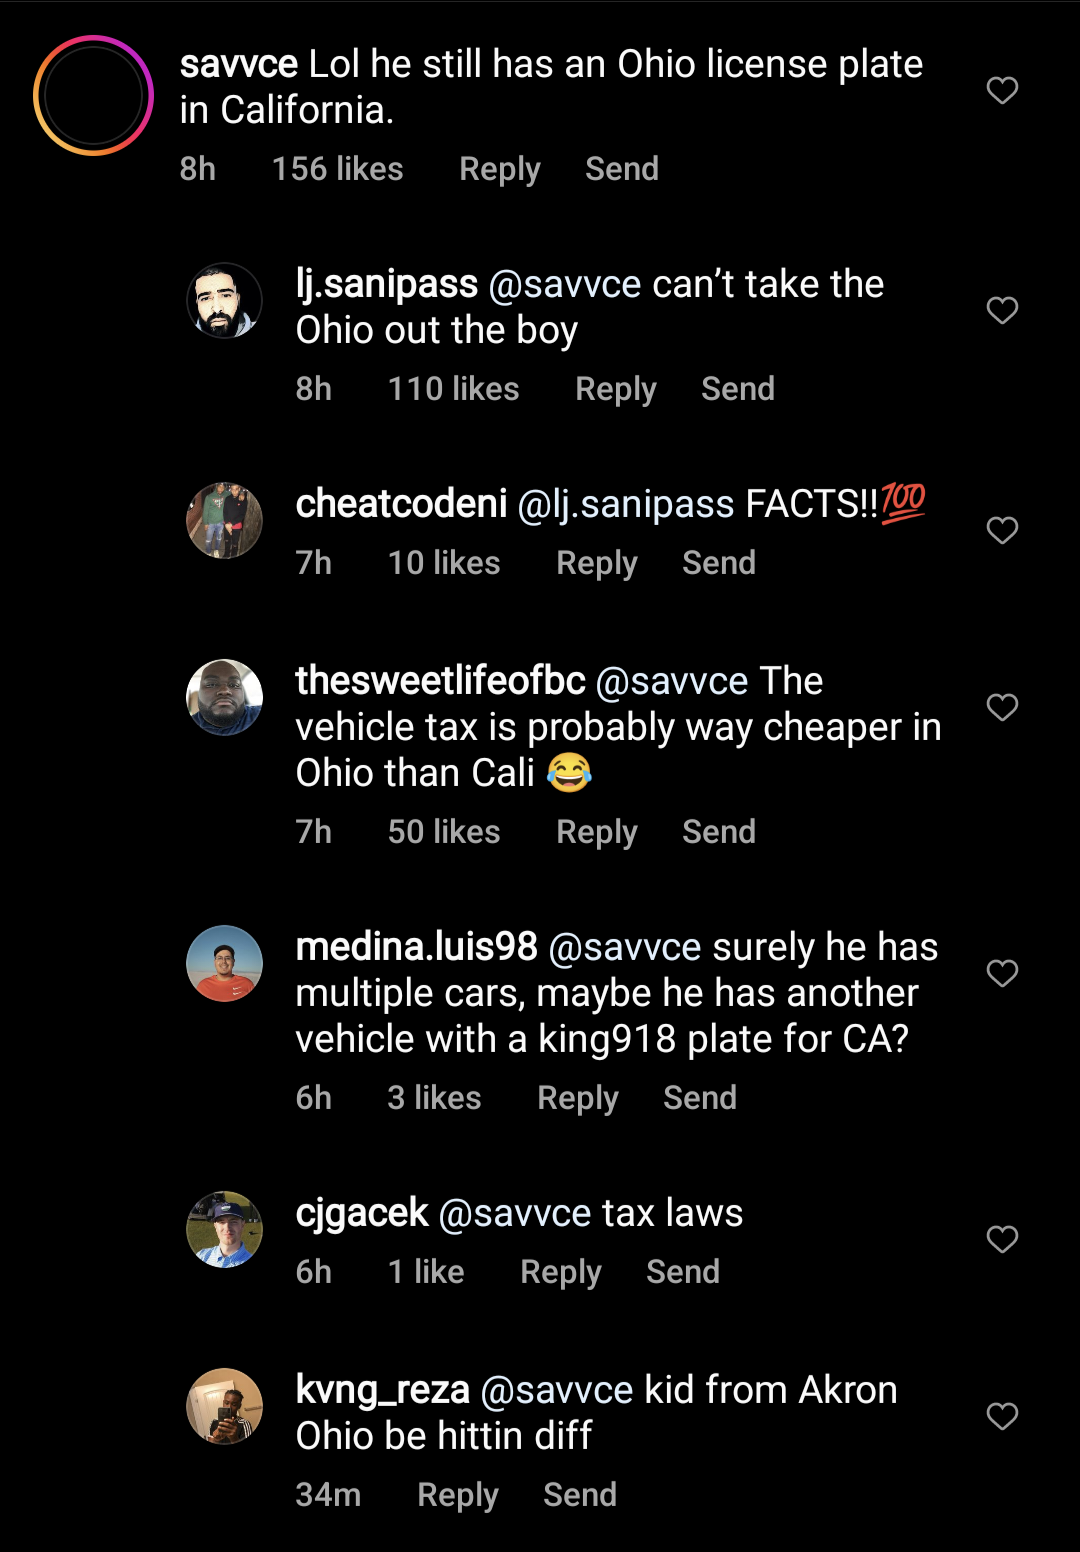Open thesweetlifeofbc's profile picture
1080x1552 pixels.
click(225, 697)
